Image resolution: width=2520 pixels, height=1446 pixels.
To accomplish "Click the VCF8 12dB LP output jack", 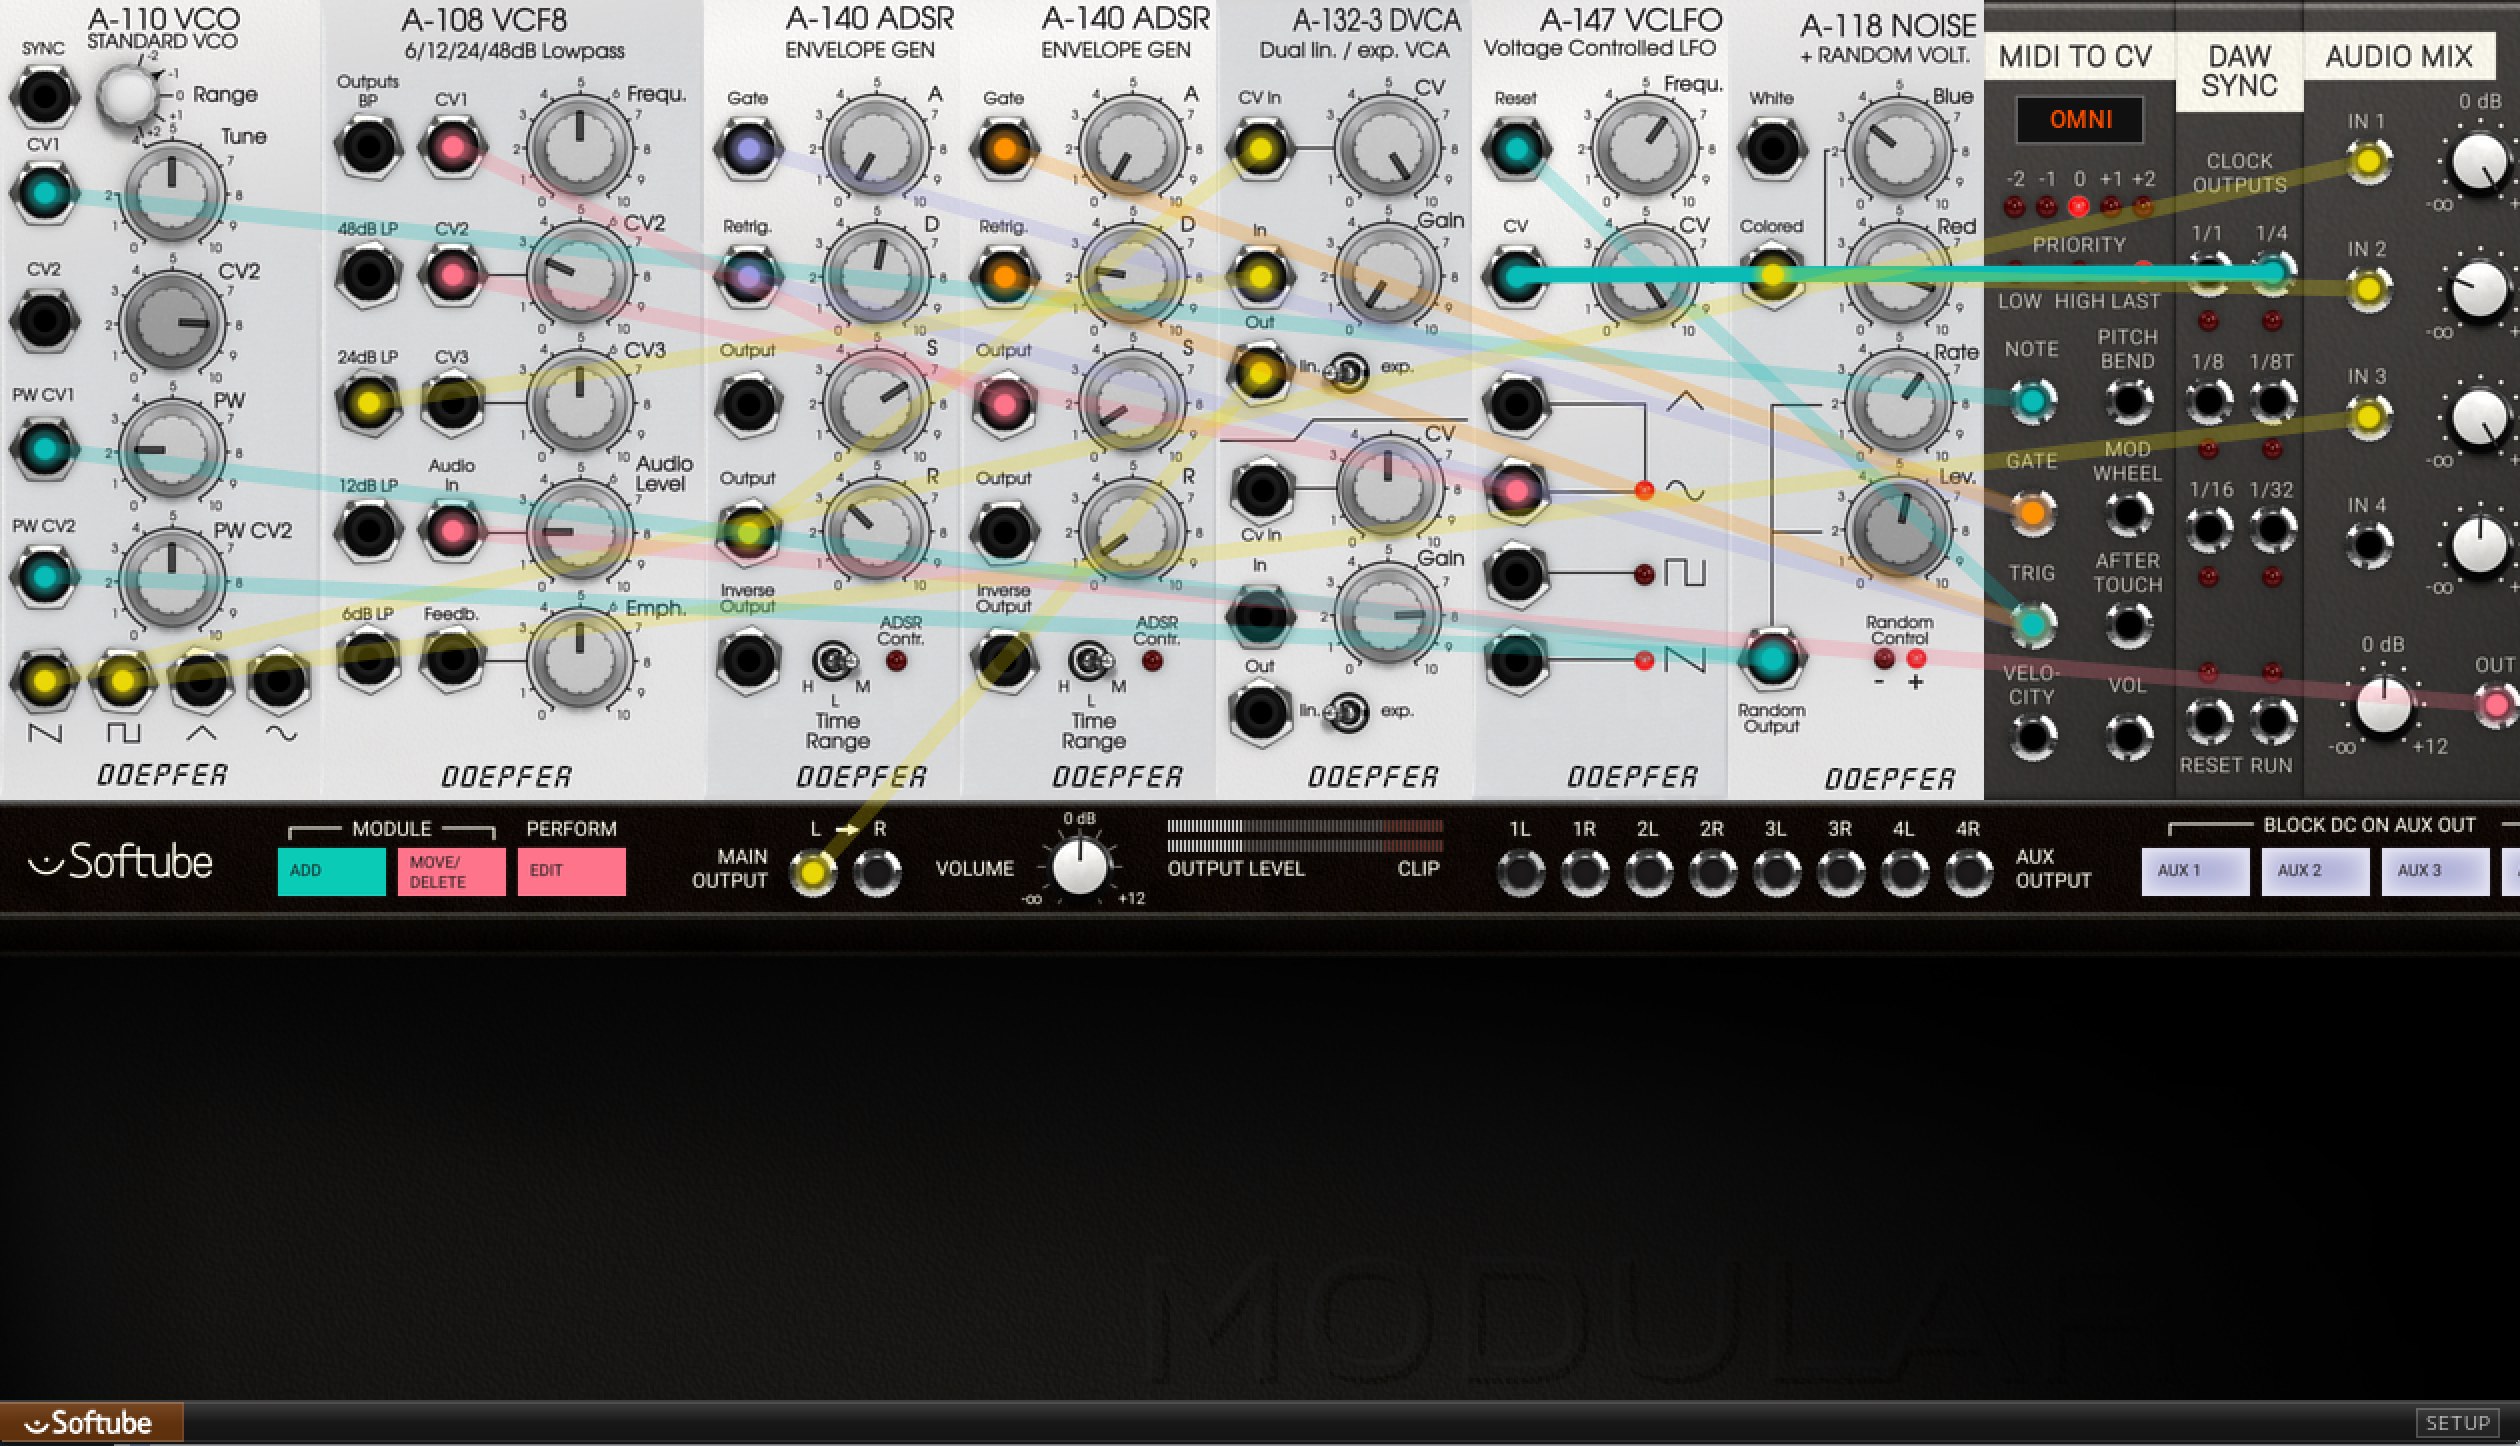I will (x=369, y=531).
